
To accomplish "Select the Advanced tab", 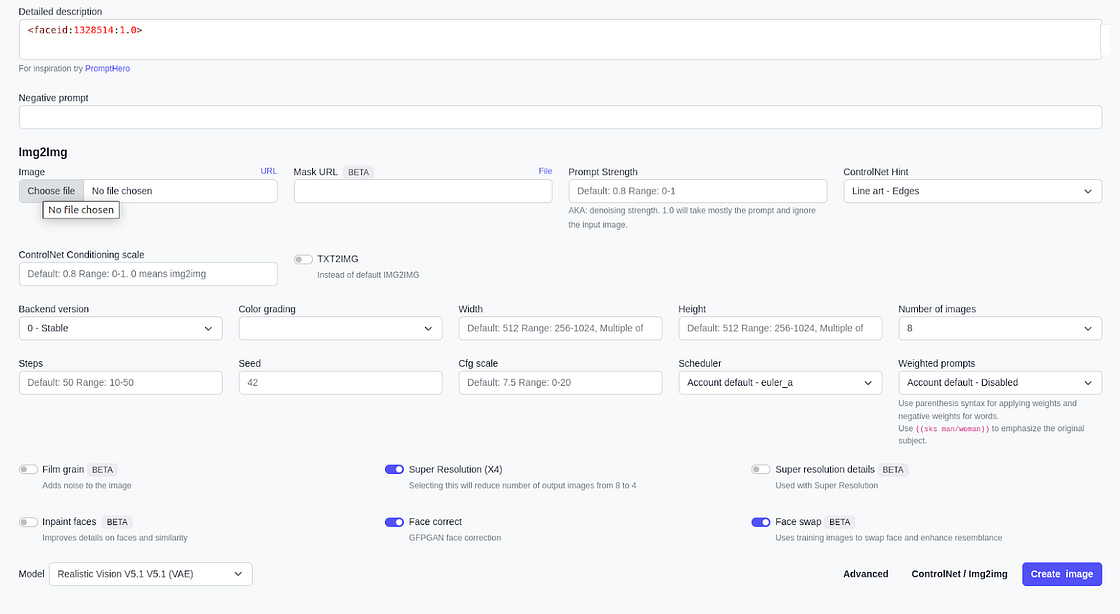I will coord(866,574).
